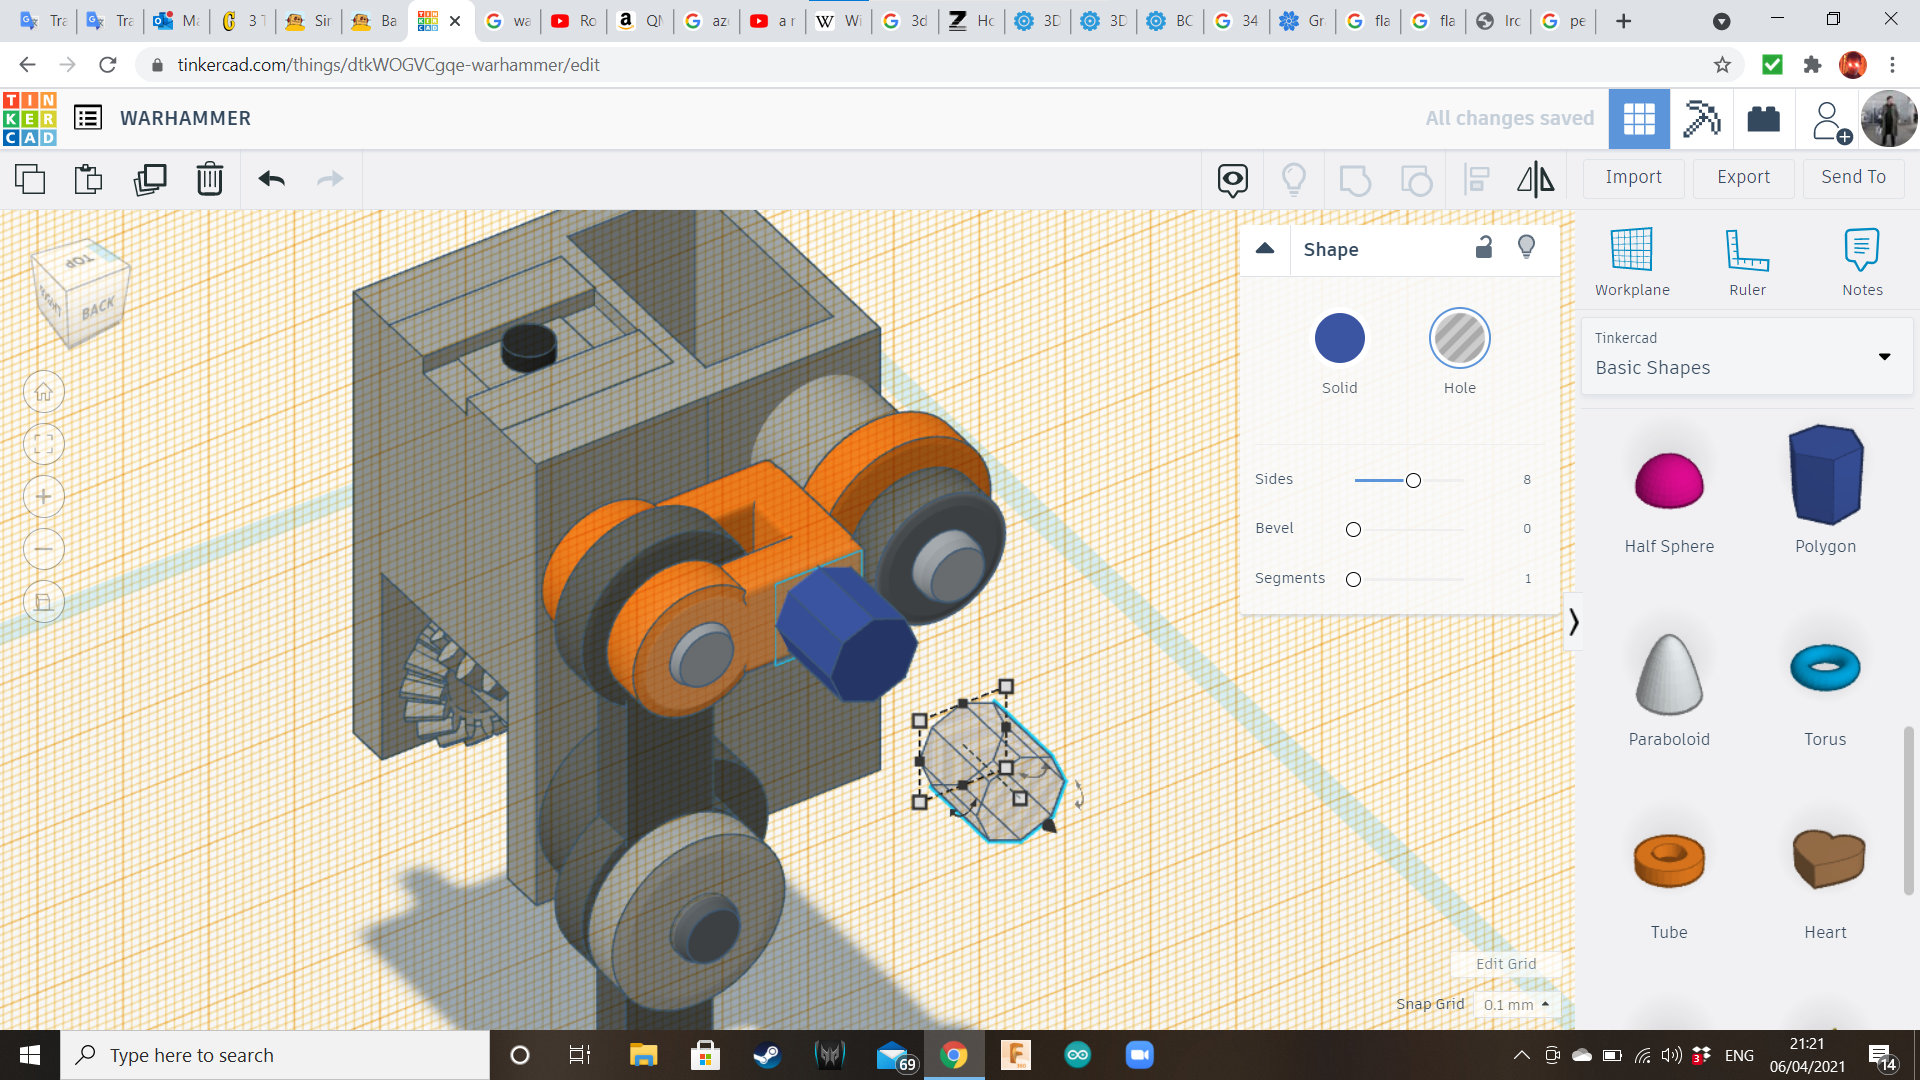Click the Import button
The width and height of the screenshot is (1920, 1080).
click(1633, 177)
